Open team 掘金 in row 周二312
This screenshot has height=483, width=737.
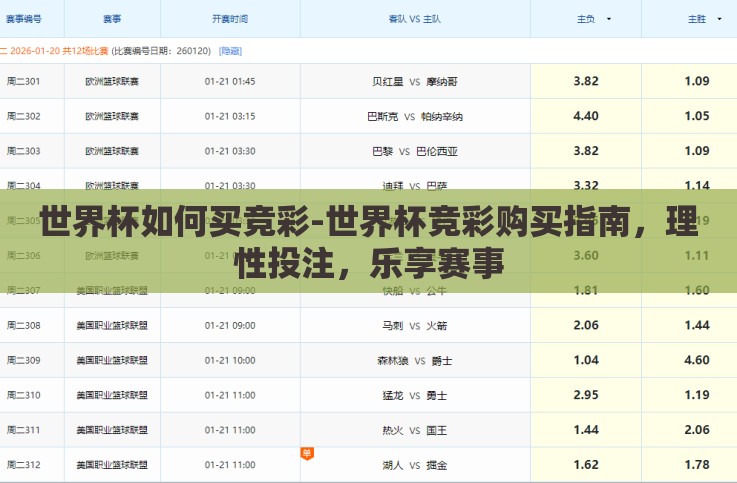pos(437,465)
